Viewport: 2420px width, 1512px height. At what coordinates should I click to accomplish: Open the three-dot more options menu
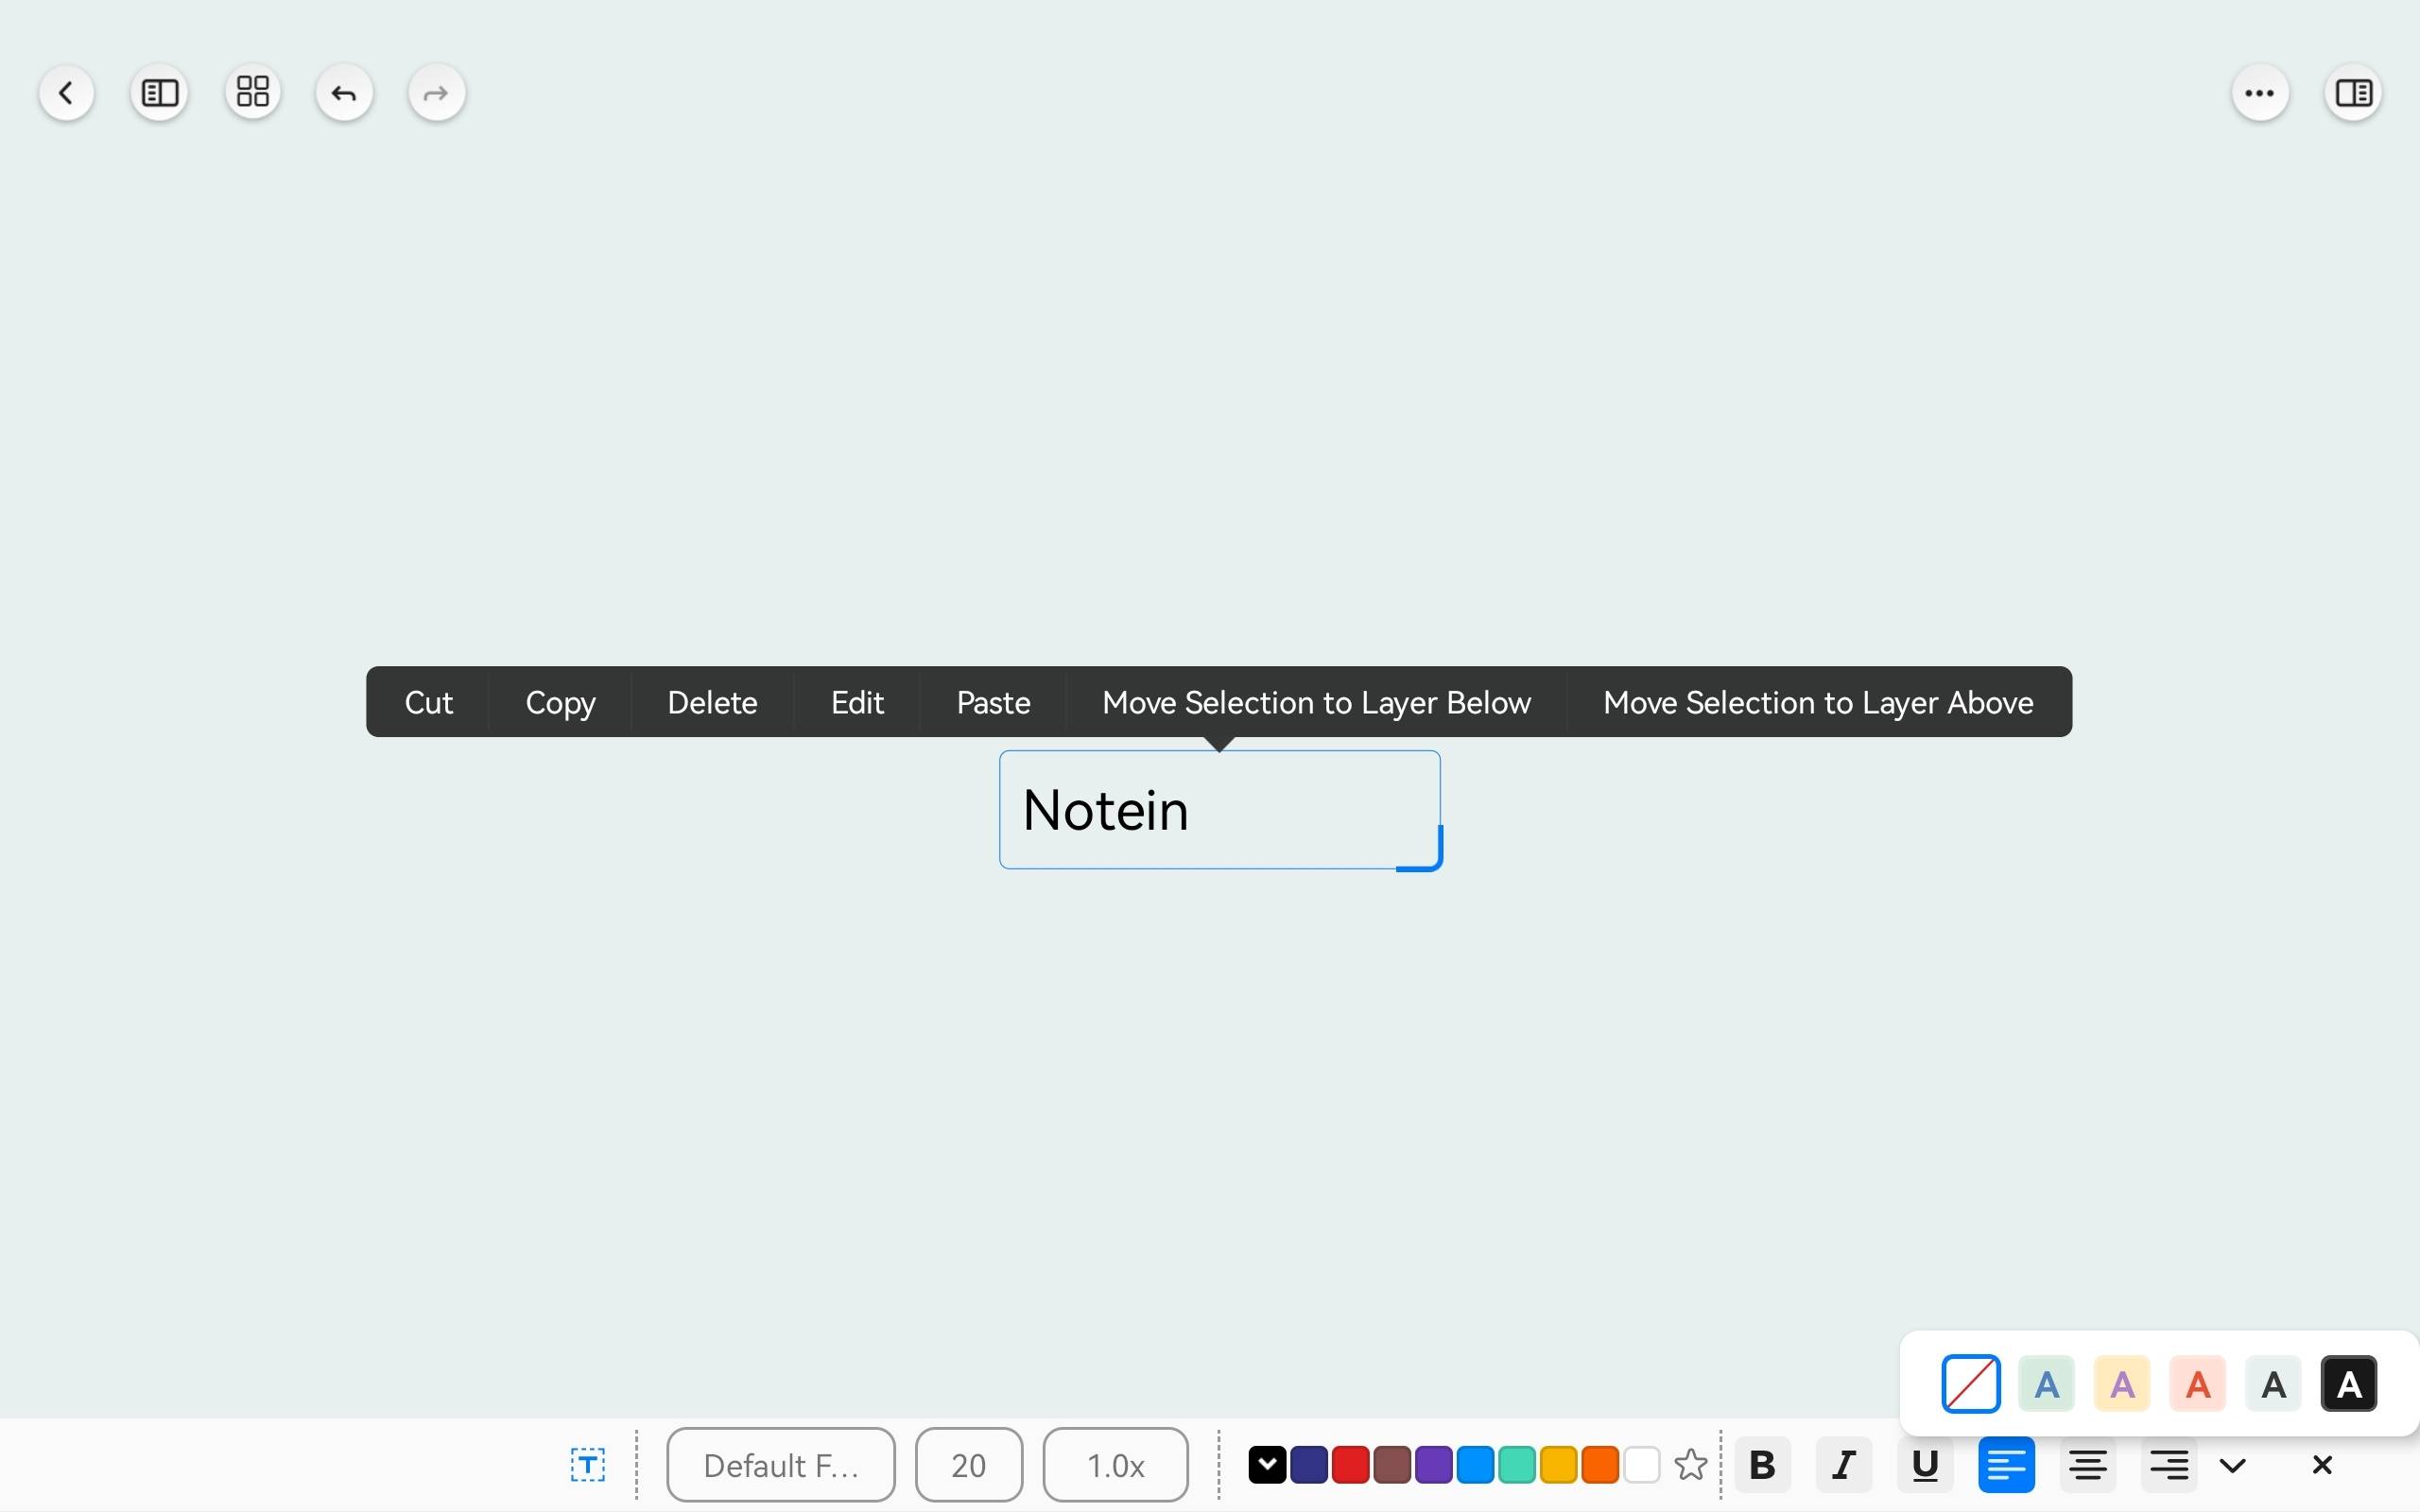point(2260,93)
